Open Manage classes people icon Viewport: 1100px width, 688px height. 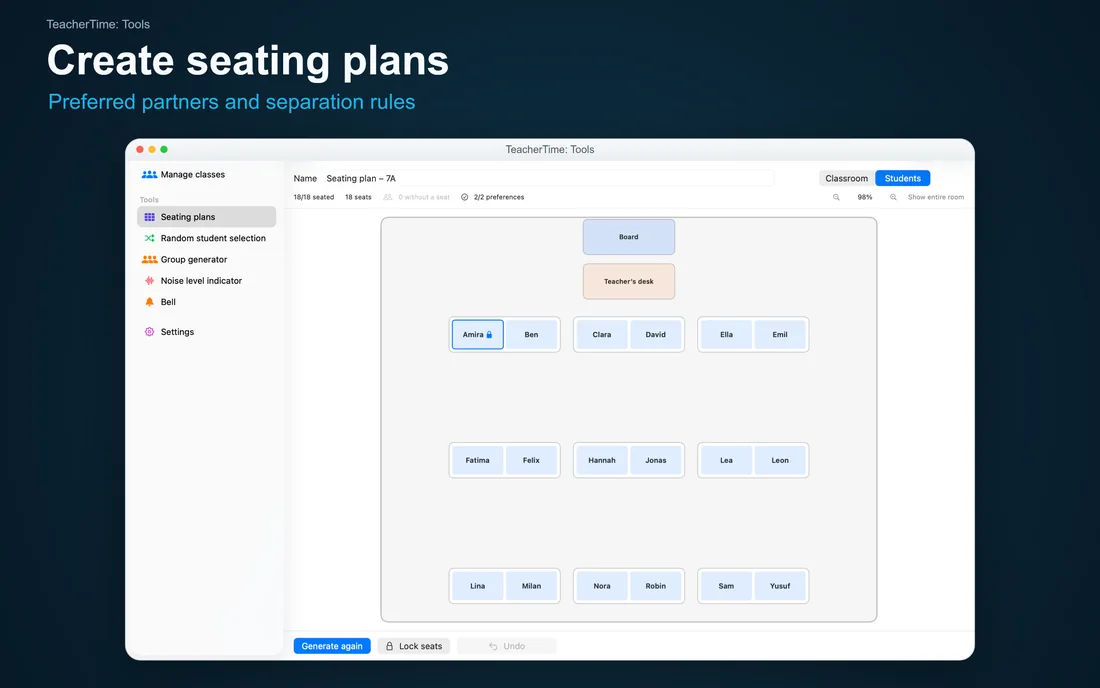pyautogui.click(x=149, y=175)
